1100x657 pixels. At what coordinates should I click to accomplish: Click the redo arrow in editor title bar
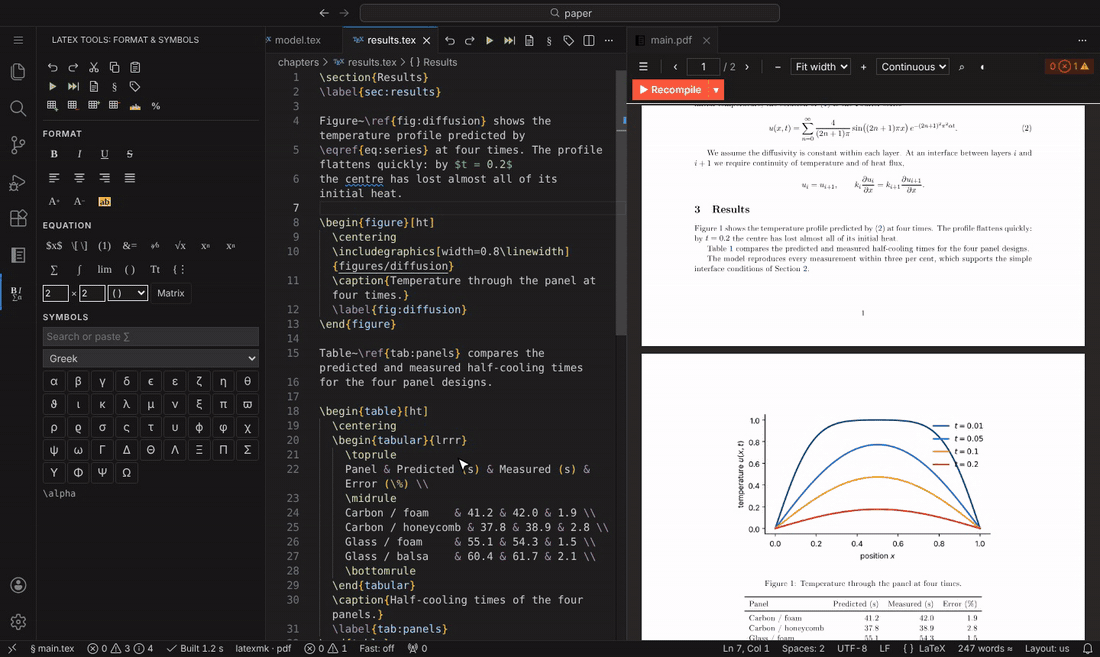(x=469, y=41)
